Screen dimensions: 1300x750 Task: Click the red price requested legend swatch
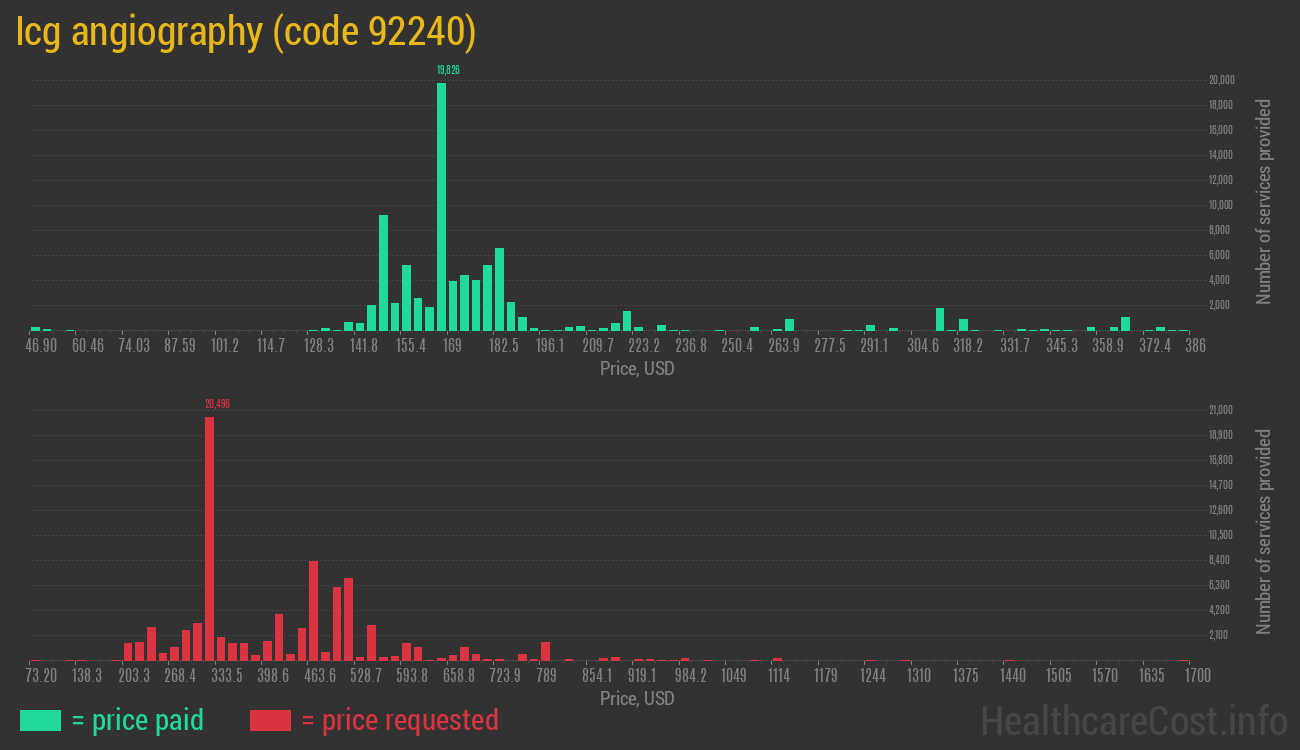tap(270, 720)
